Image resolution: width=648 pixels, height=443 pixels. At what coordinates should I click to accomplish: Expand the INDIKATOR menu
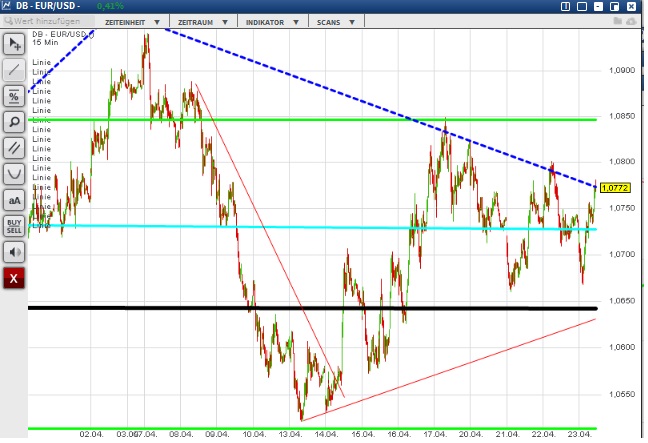point(272,22)
